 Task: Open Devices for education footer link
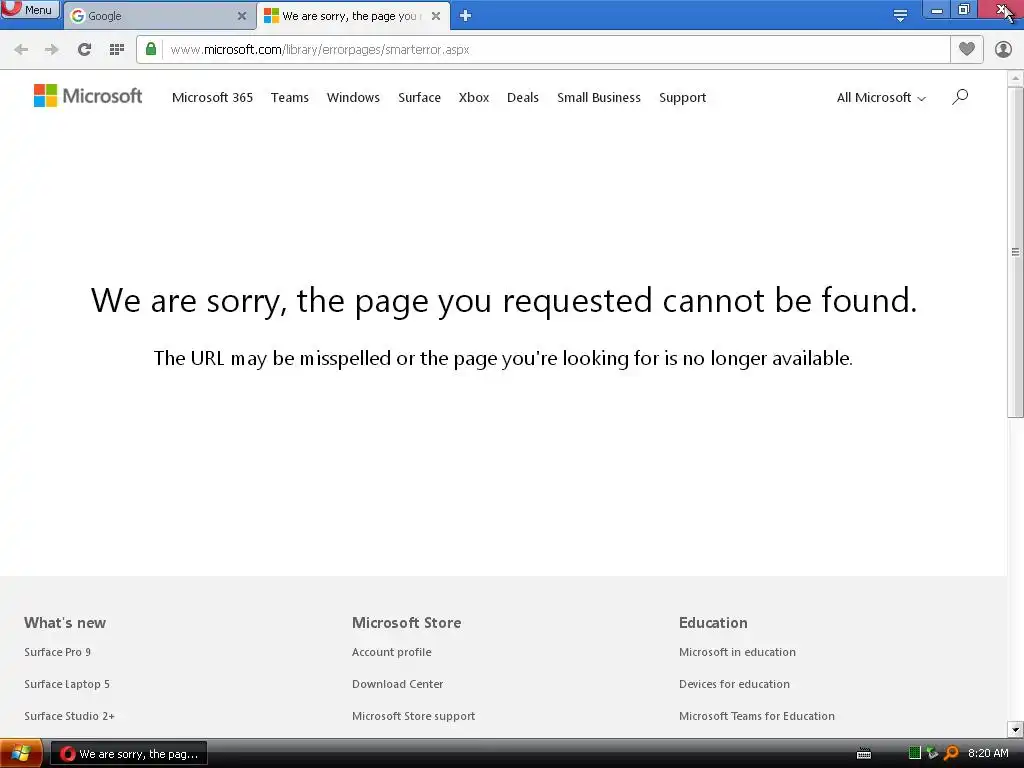(734, 684)
